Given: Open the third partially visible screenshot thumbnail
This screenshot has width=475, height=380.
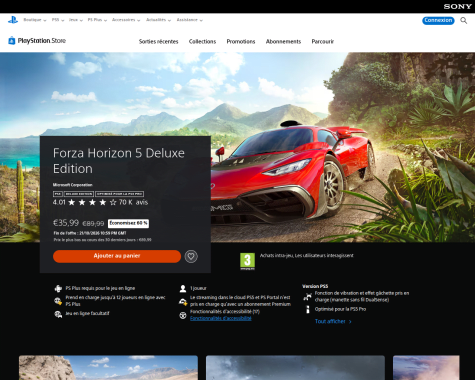Looking at the screenshot, I should coord(426,368).
